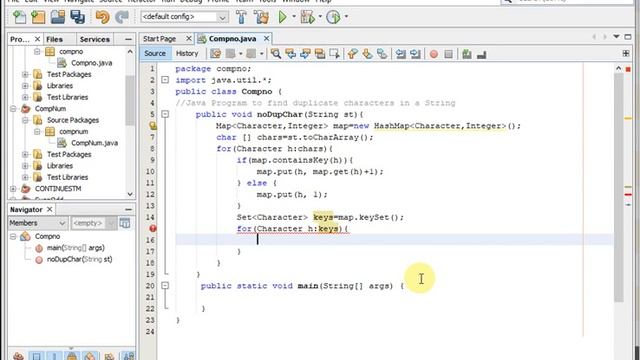Collapse the Compno class node in Navigator
Screen dimensions: 640x360
13,236
